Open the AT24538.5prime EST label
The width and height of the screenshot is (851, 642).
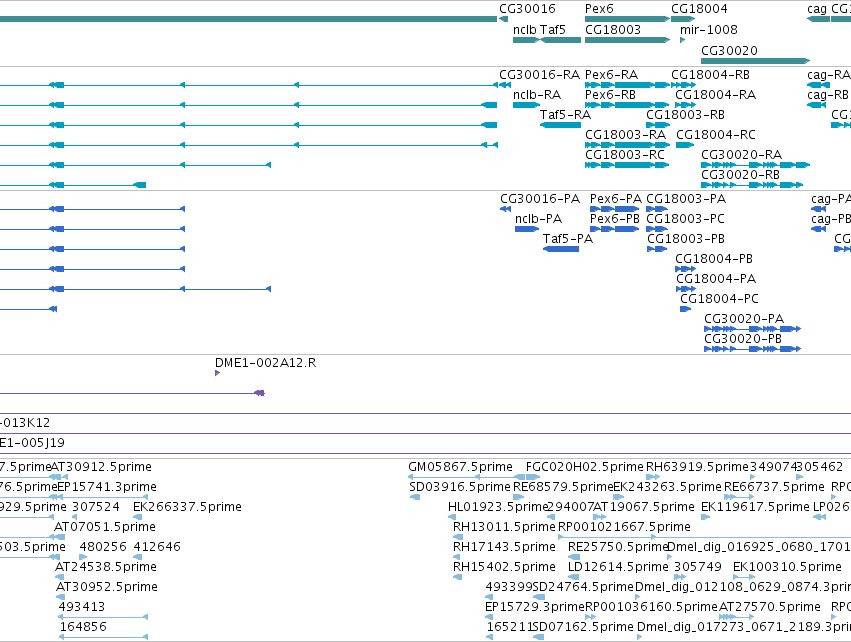[x=106, y=567]
